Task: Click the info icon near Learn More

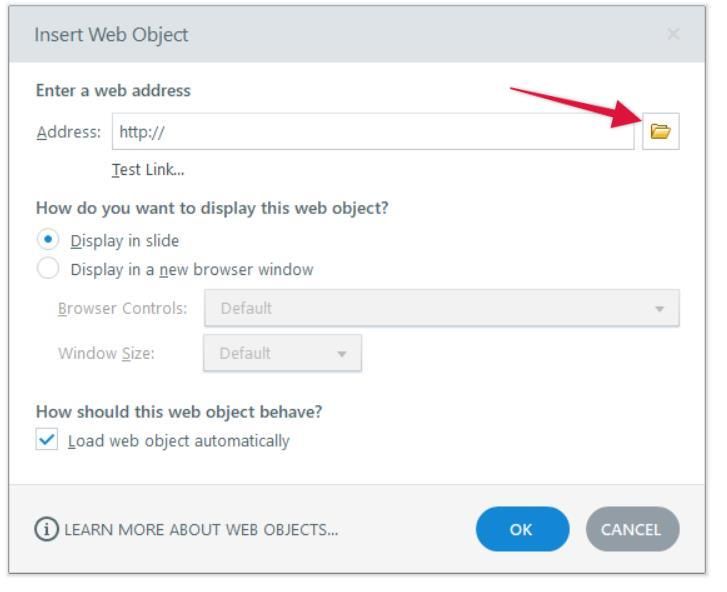Action: coord(47,530)
